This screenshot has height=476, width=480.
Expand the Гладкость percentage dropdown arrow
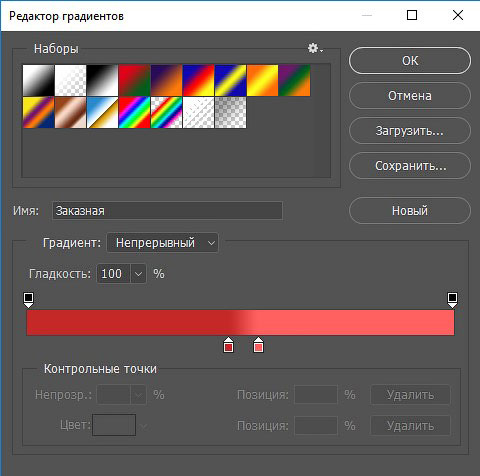(138, 274)
